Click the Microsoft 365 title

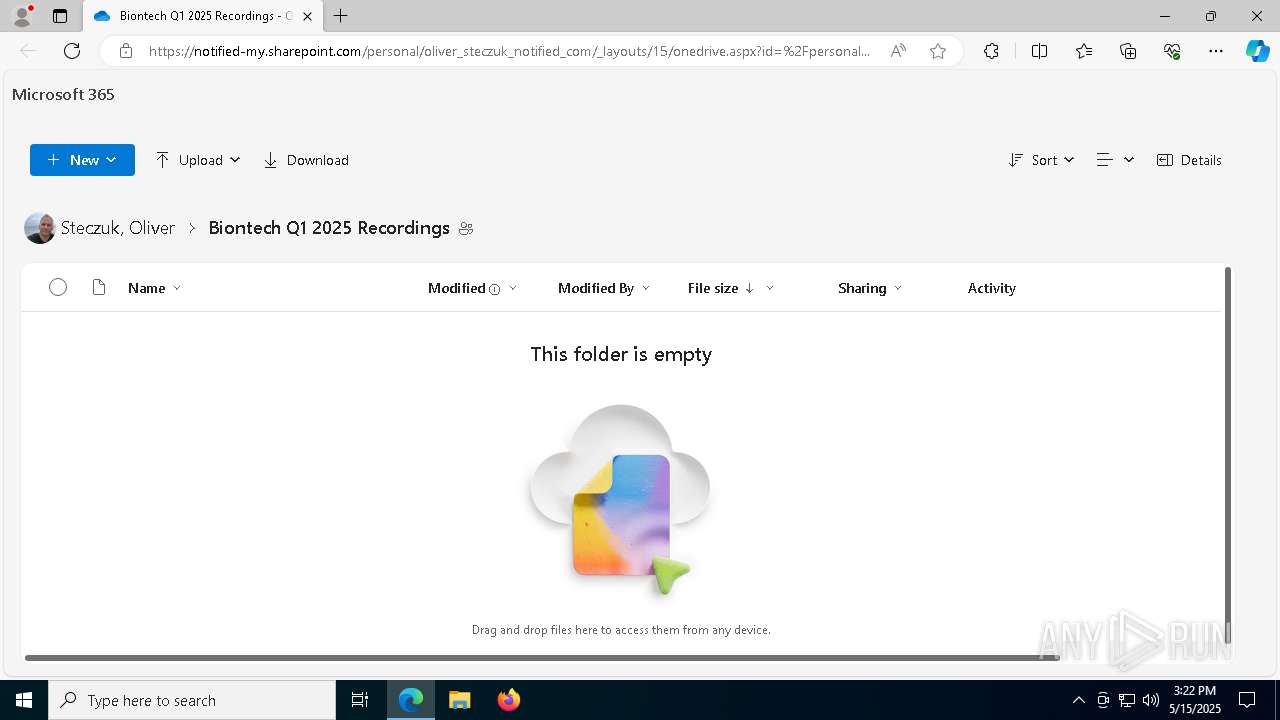pos(63,94)
